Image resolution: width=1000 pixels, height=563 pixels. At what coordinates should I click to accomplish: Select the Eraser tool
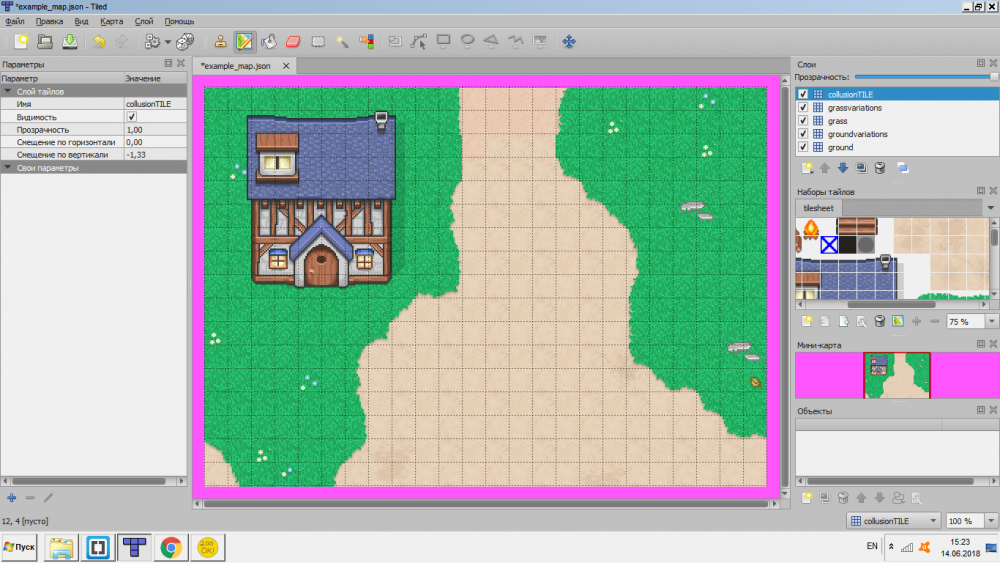(x=293, y=42)
